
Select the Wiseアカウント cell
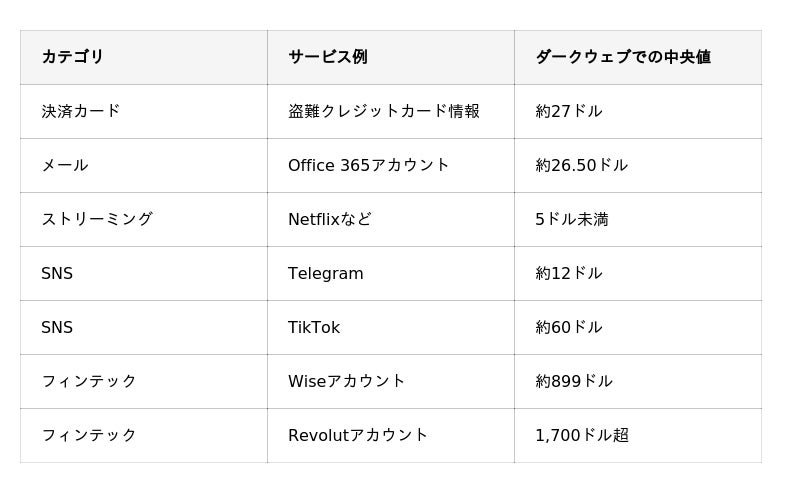coord(391,382)
